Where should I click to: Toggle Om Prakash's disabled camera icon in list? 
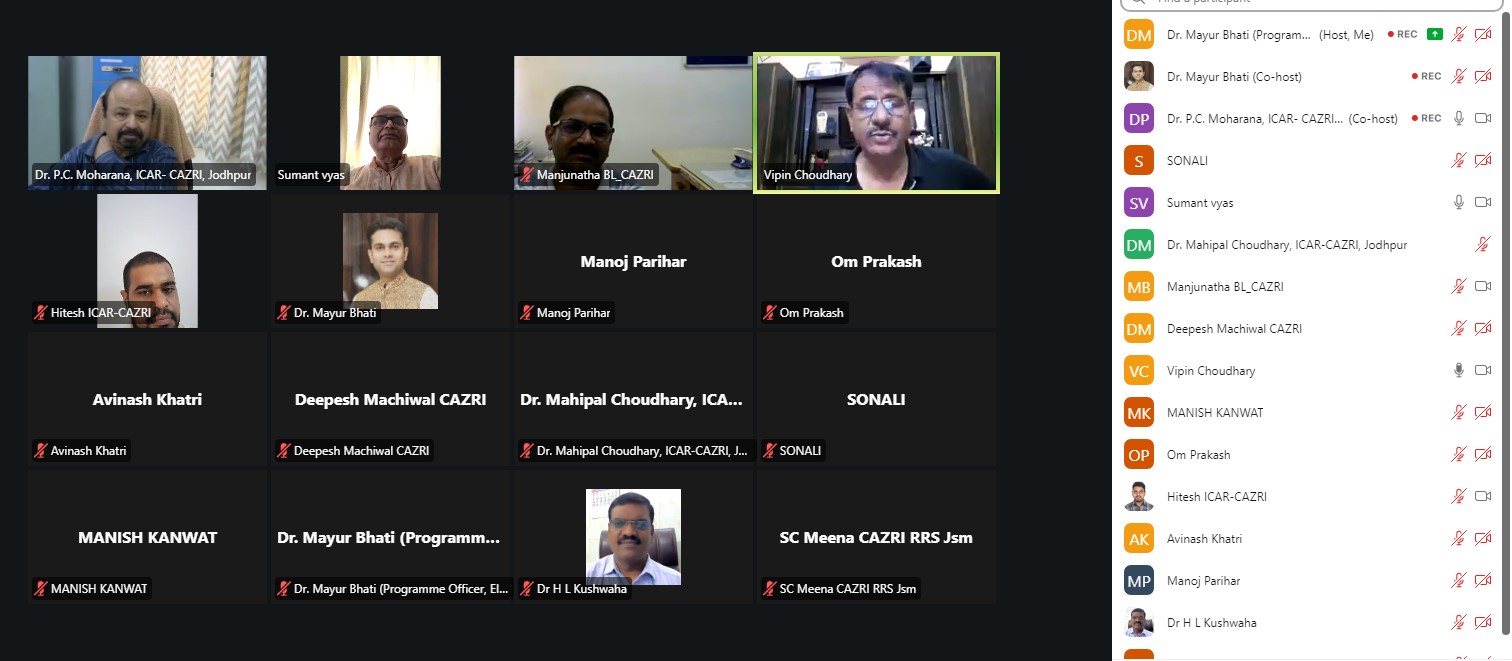1483,454
